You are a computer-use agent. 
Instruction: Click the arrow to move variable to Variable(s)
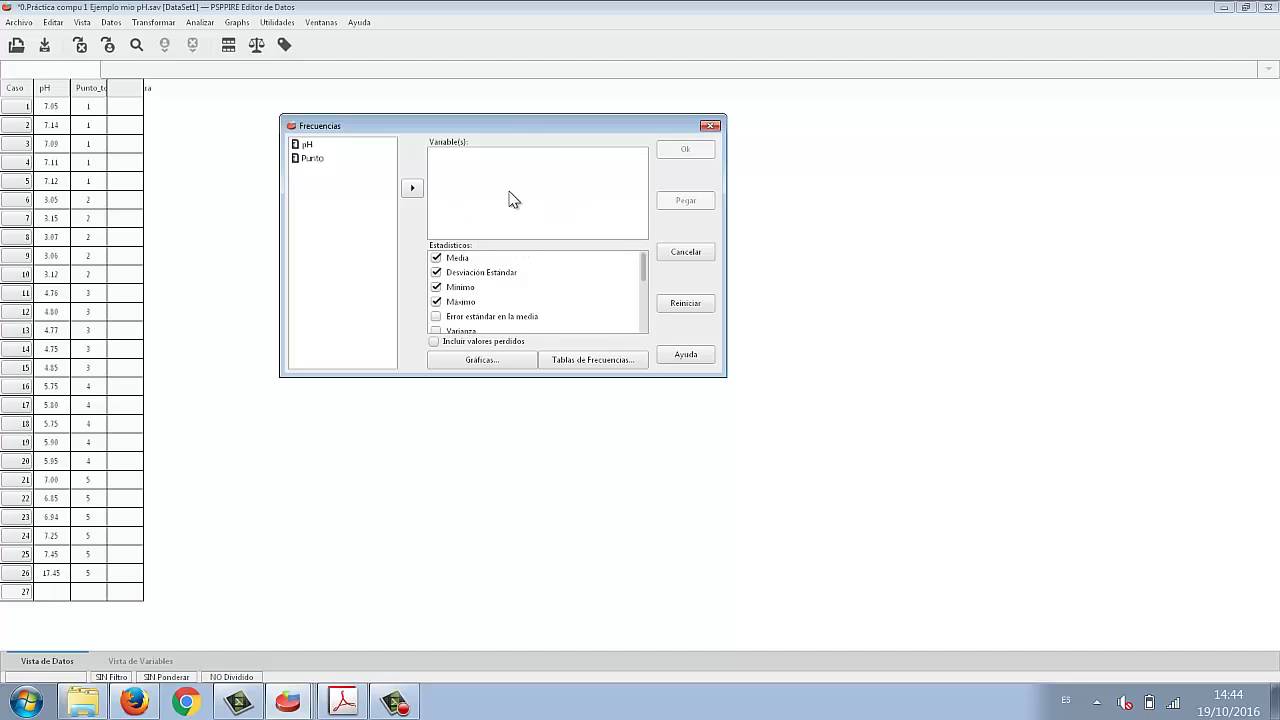coord(412,188)
